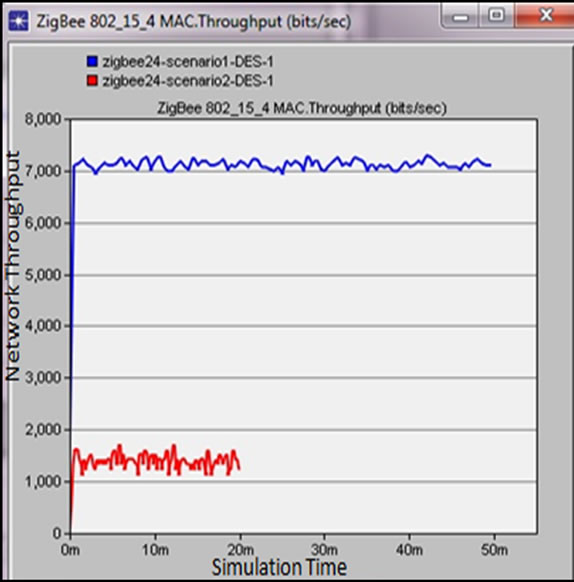Click the 8,000 y-axis tick label
The width and height of the screenshot is (574, 582).
point(43,120)
